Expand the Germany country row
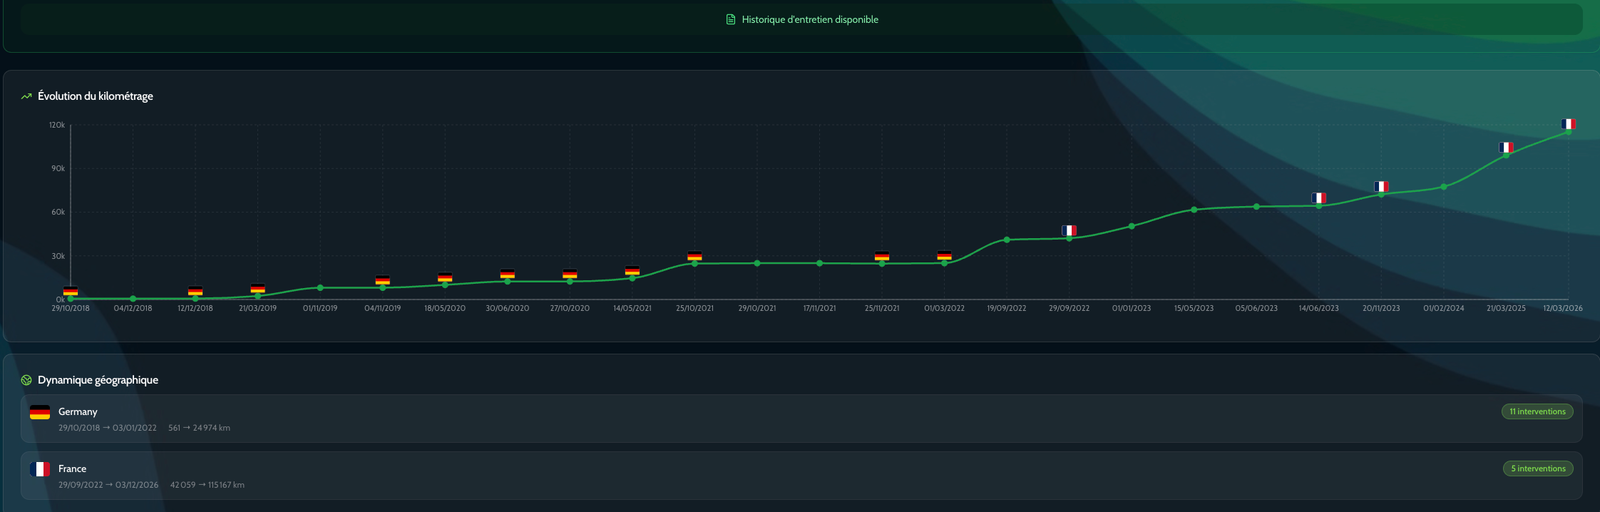This screenshot has width=1600, height=512. tap(800, 419)
